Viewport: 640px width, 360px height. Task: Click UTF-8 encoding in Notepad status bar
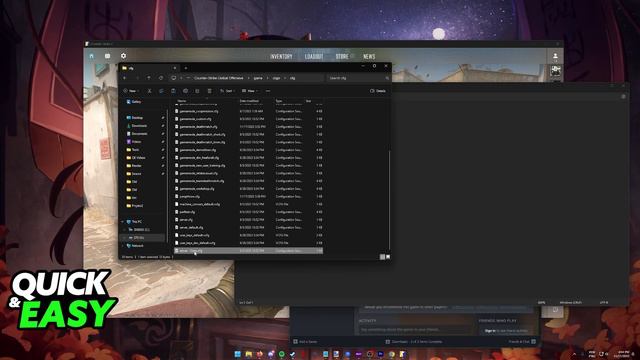coord(604,302)
